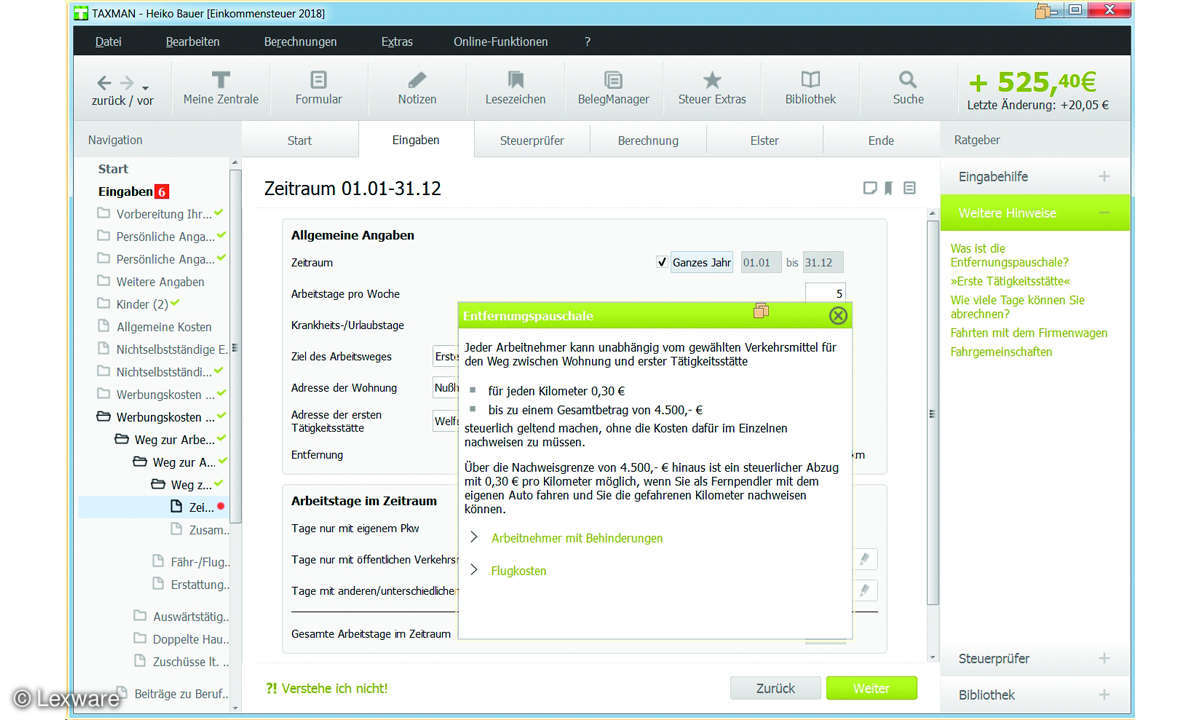
Task: Open Lesezeichen bookmarks in toolbar
Action: click(x=515, y=88)
